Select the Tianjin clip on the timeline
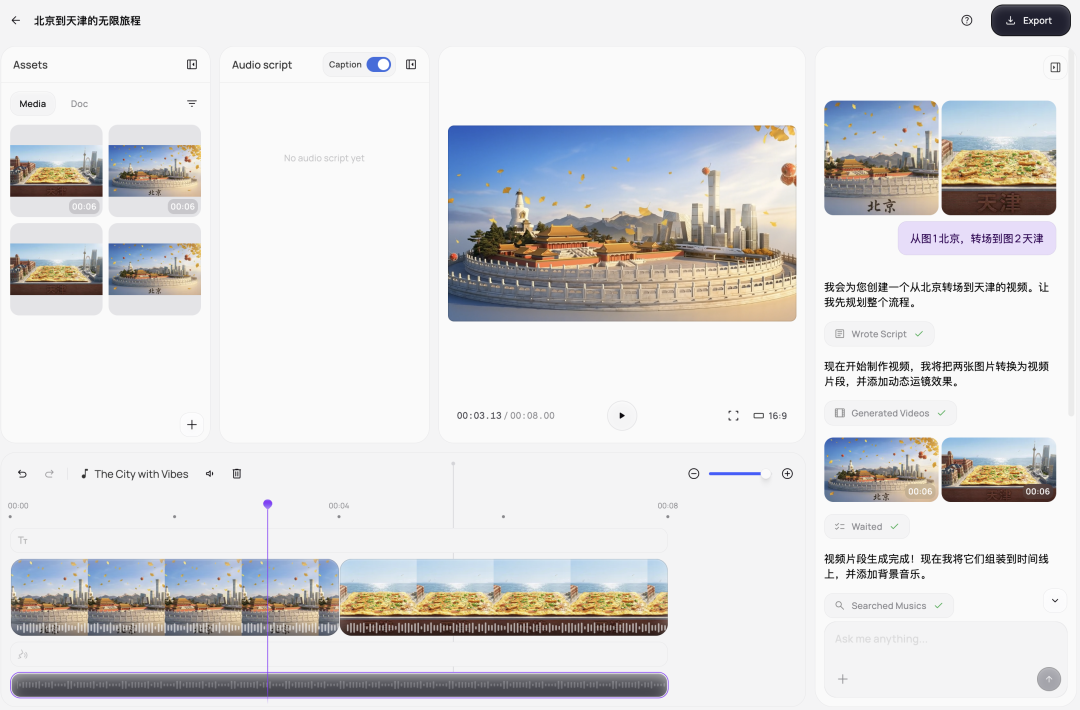 (x=504, y=597)
